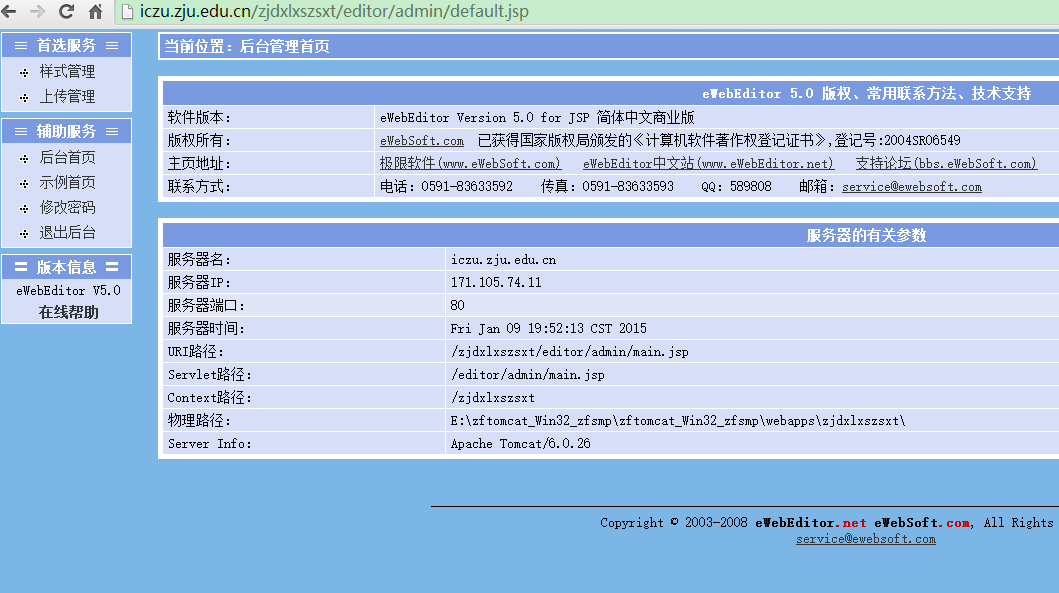Click the 物理路径 label

[x=199, y=421]
